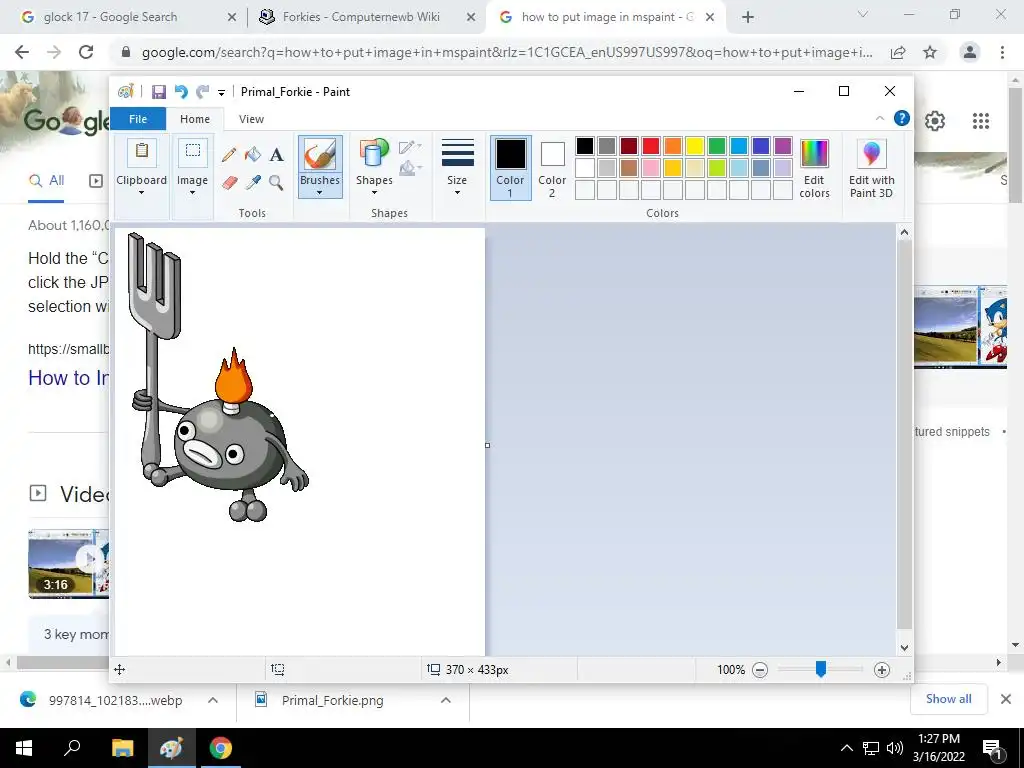Adjust the Paint zoom slider handle

click(821, 669)
